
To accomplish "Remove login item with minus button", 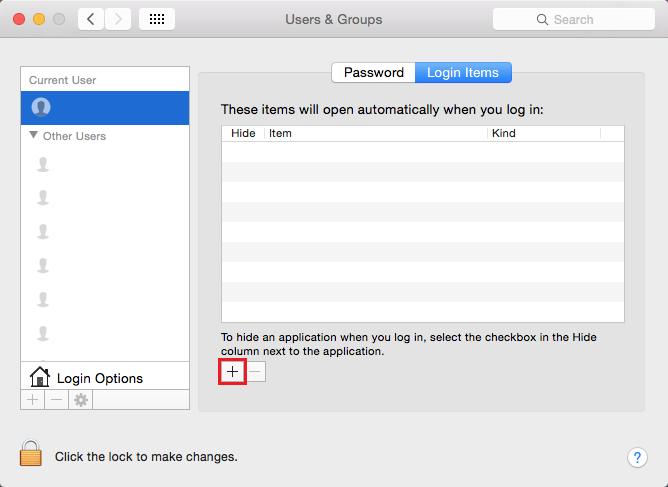I will click(255, 372).
